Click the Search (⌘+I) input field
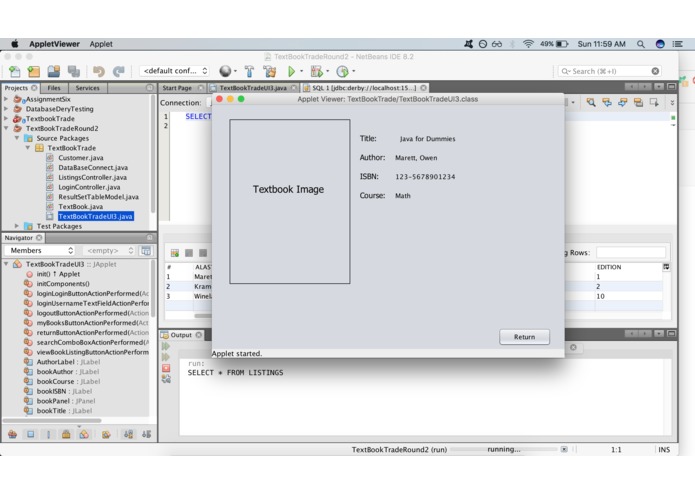 tap(609, 71)
